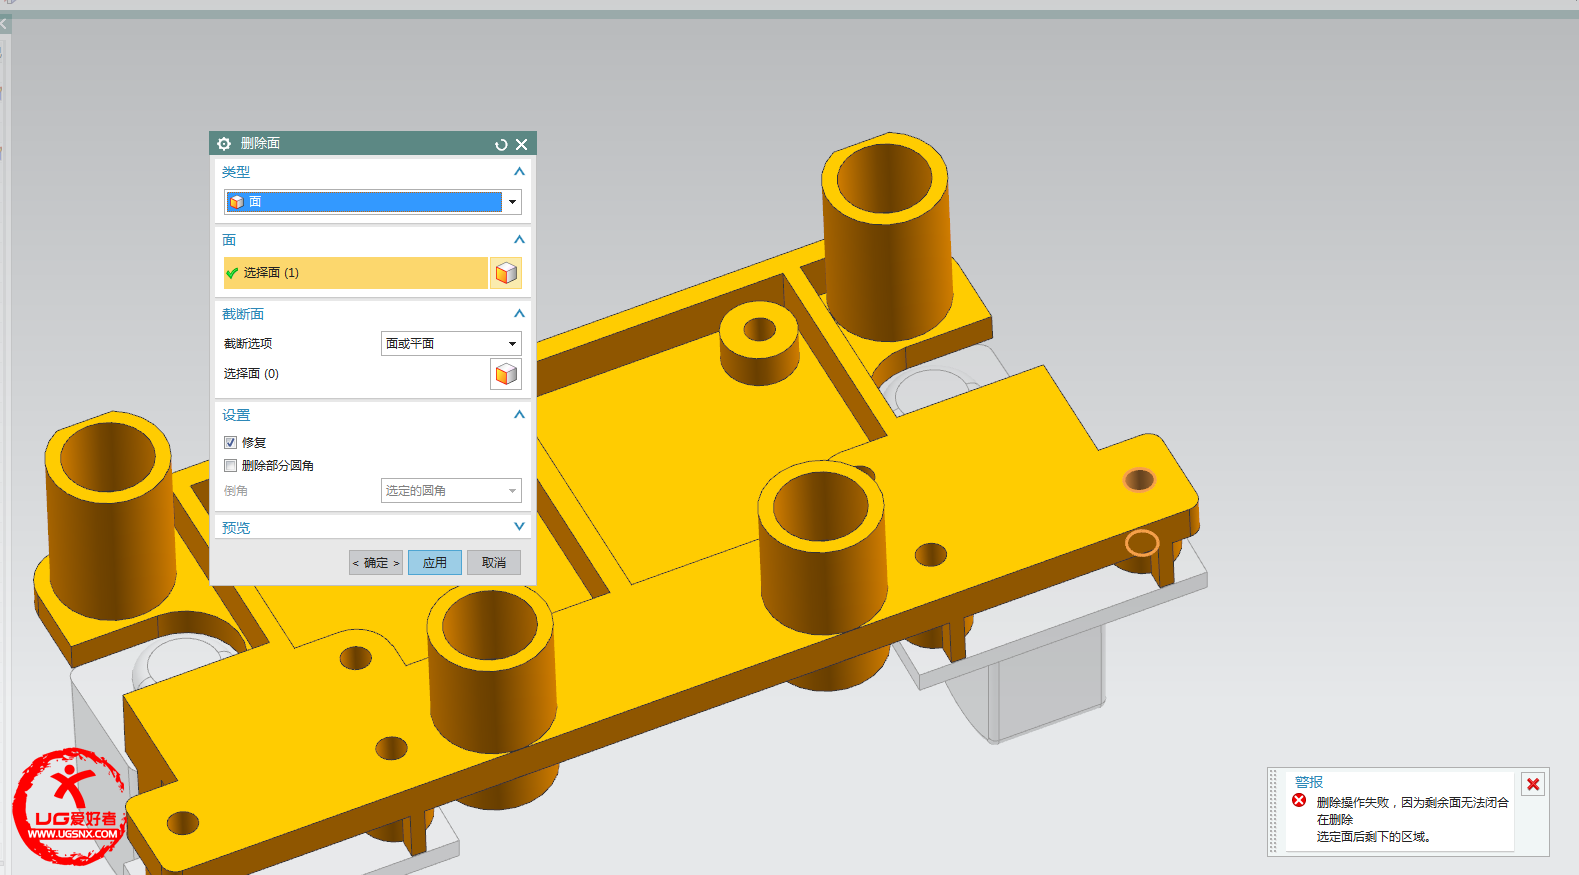1579x875 pixels.
Task: Click the red error icon in the 警报 popup
Action: pyautogui.click(x=1299, y=800)
